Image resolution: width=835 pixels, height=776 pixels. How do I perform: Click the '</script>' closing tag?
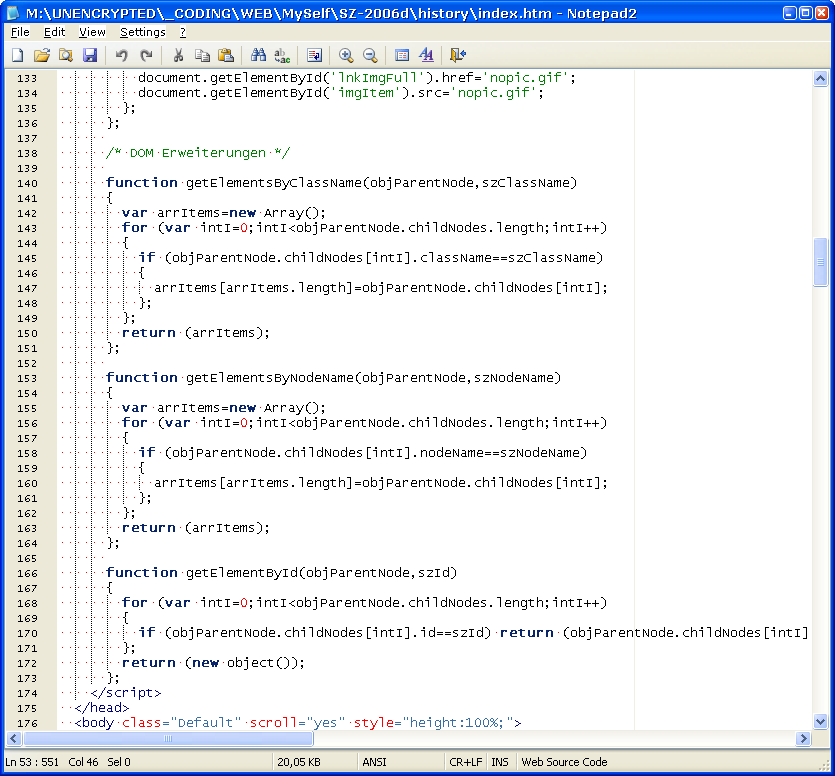pyautogui.click(x=126, y=692)
